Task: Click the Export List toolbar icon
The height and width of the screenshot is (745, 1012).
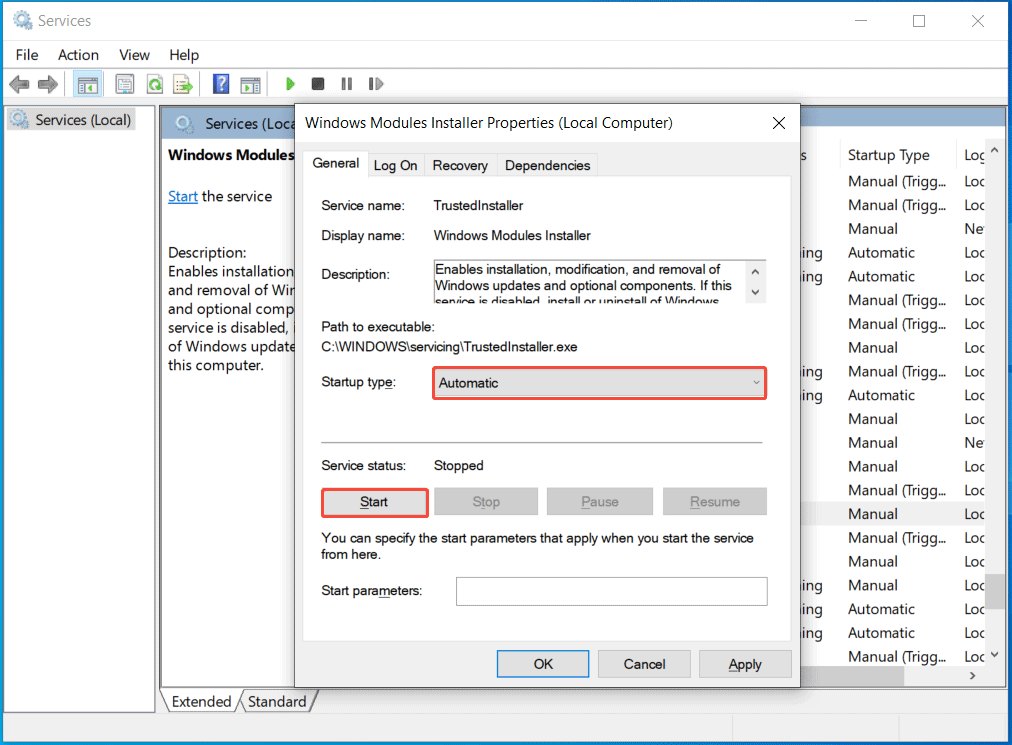Action: coord(183,83)
